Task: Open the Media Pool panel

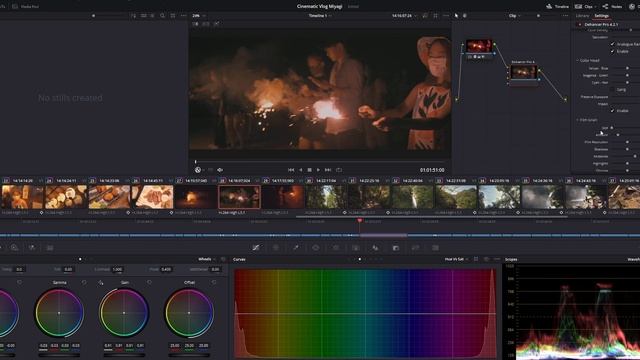Action: (25, 7)
